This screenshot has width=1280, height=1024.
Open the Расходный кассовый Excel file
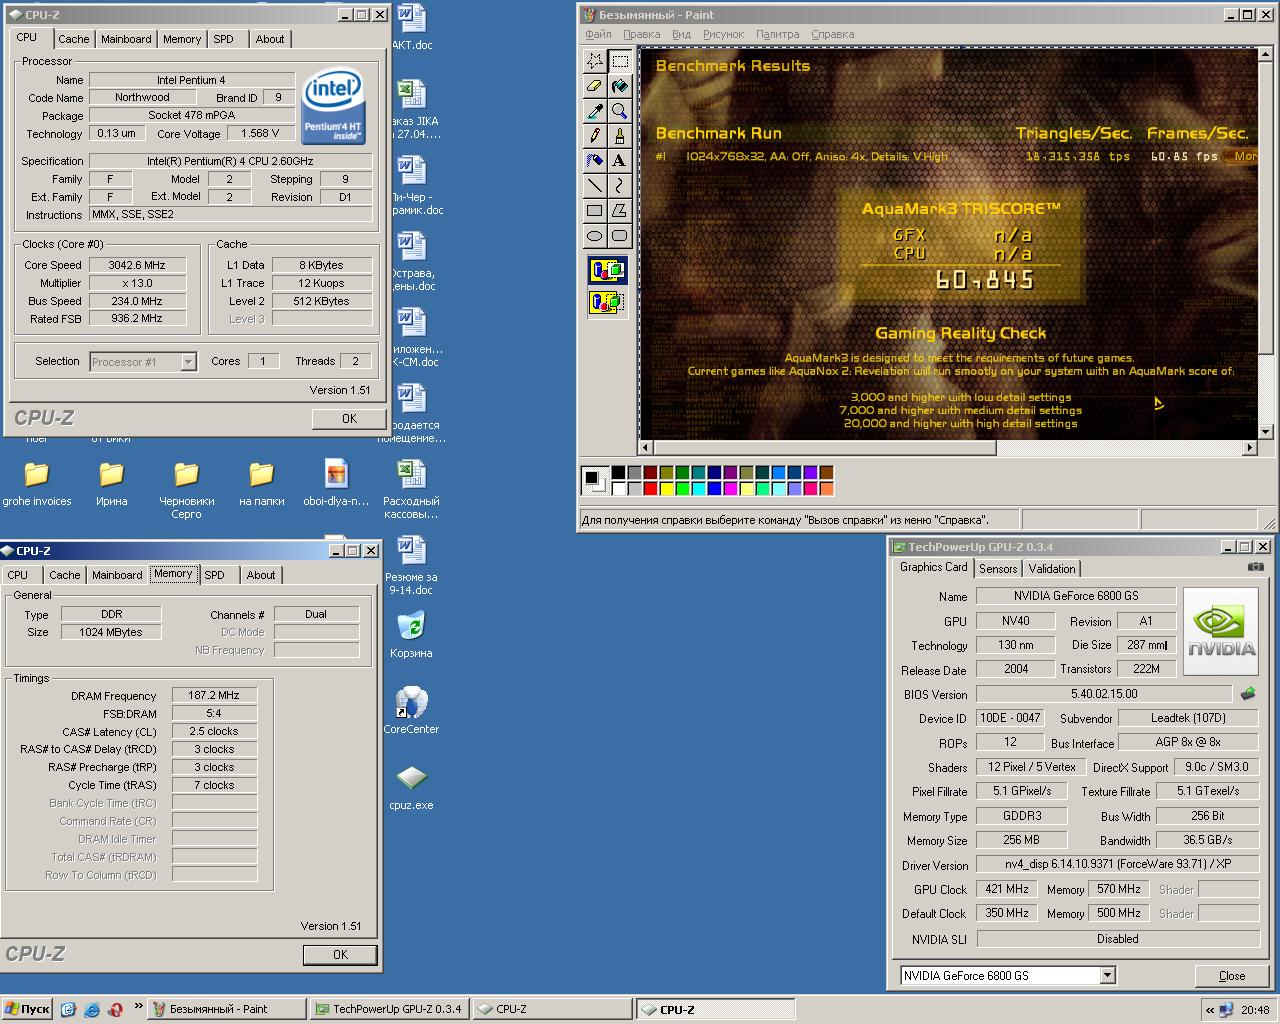tap(411, 490)
